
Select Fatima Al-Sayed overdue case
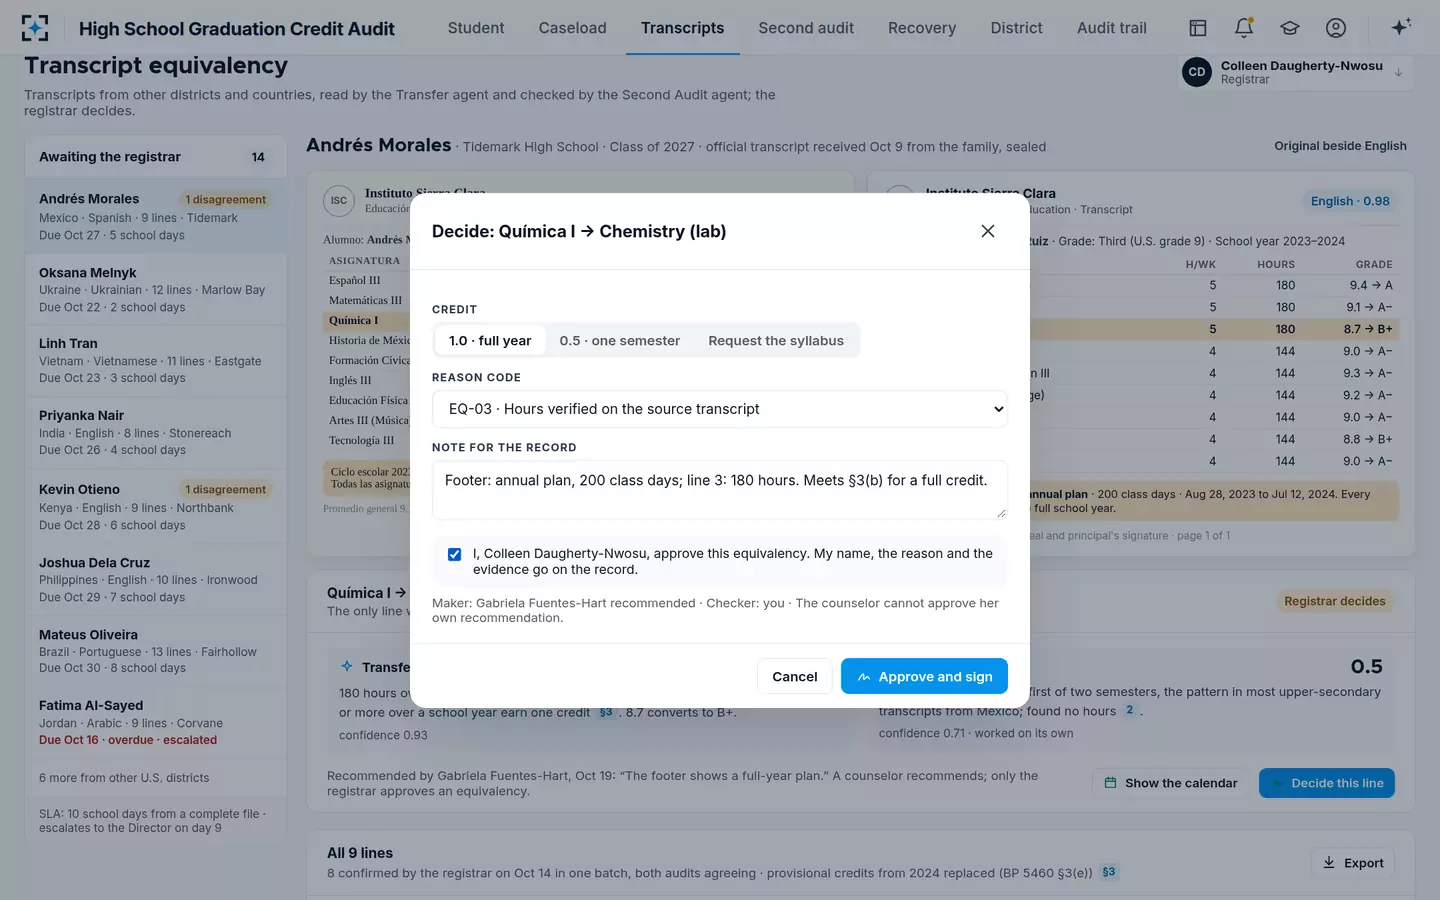[x=155, y=722]
